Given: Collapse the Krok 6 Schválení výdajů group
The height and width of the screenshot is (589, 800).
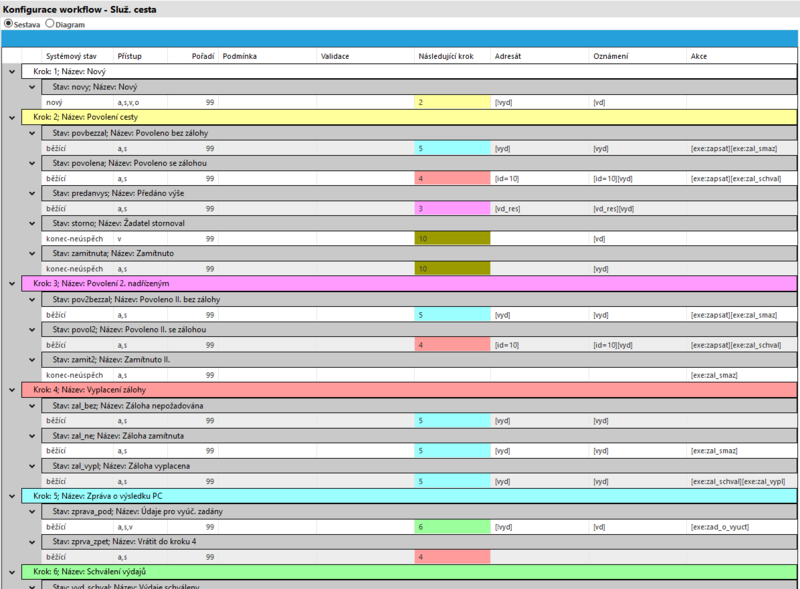Looking at the screenshot, I should [12, 572].
